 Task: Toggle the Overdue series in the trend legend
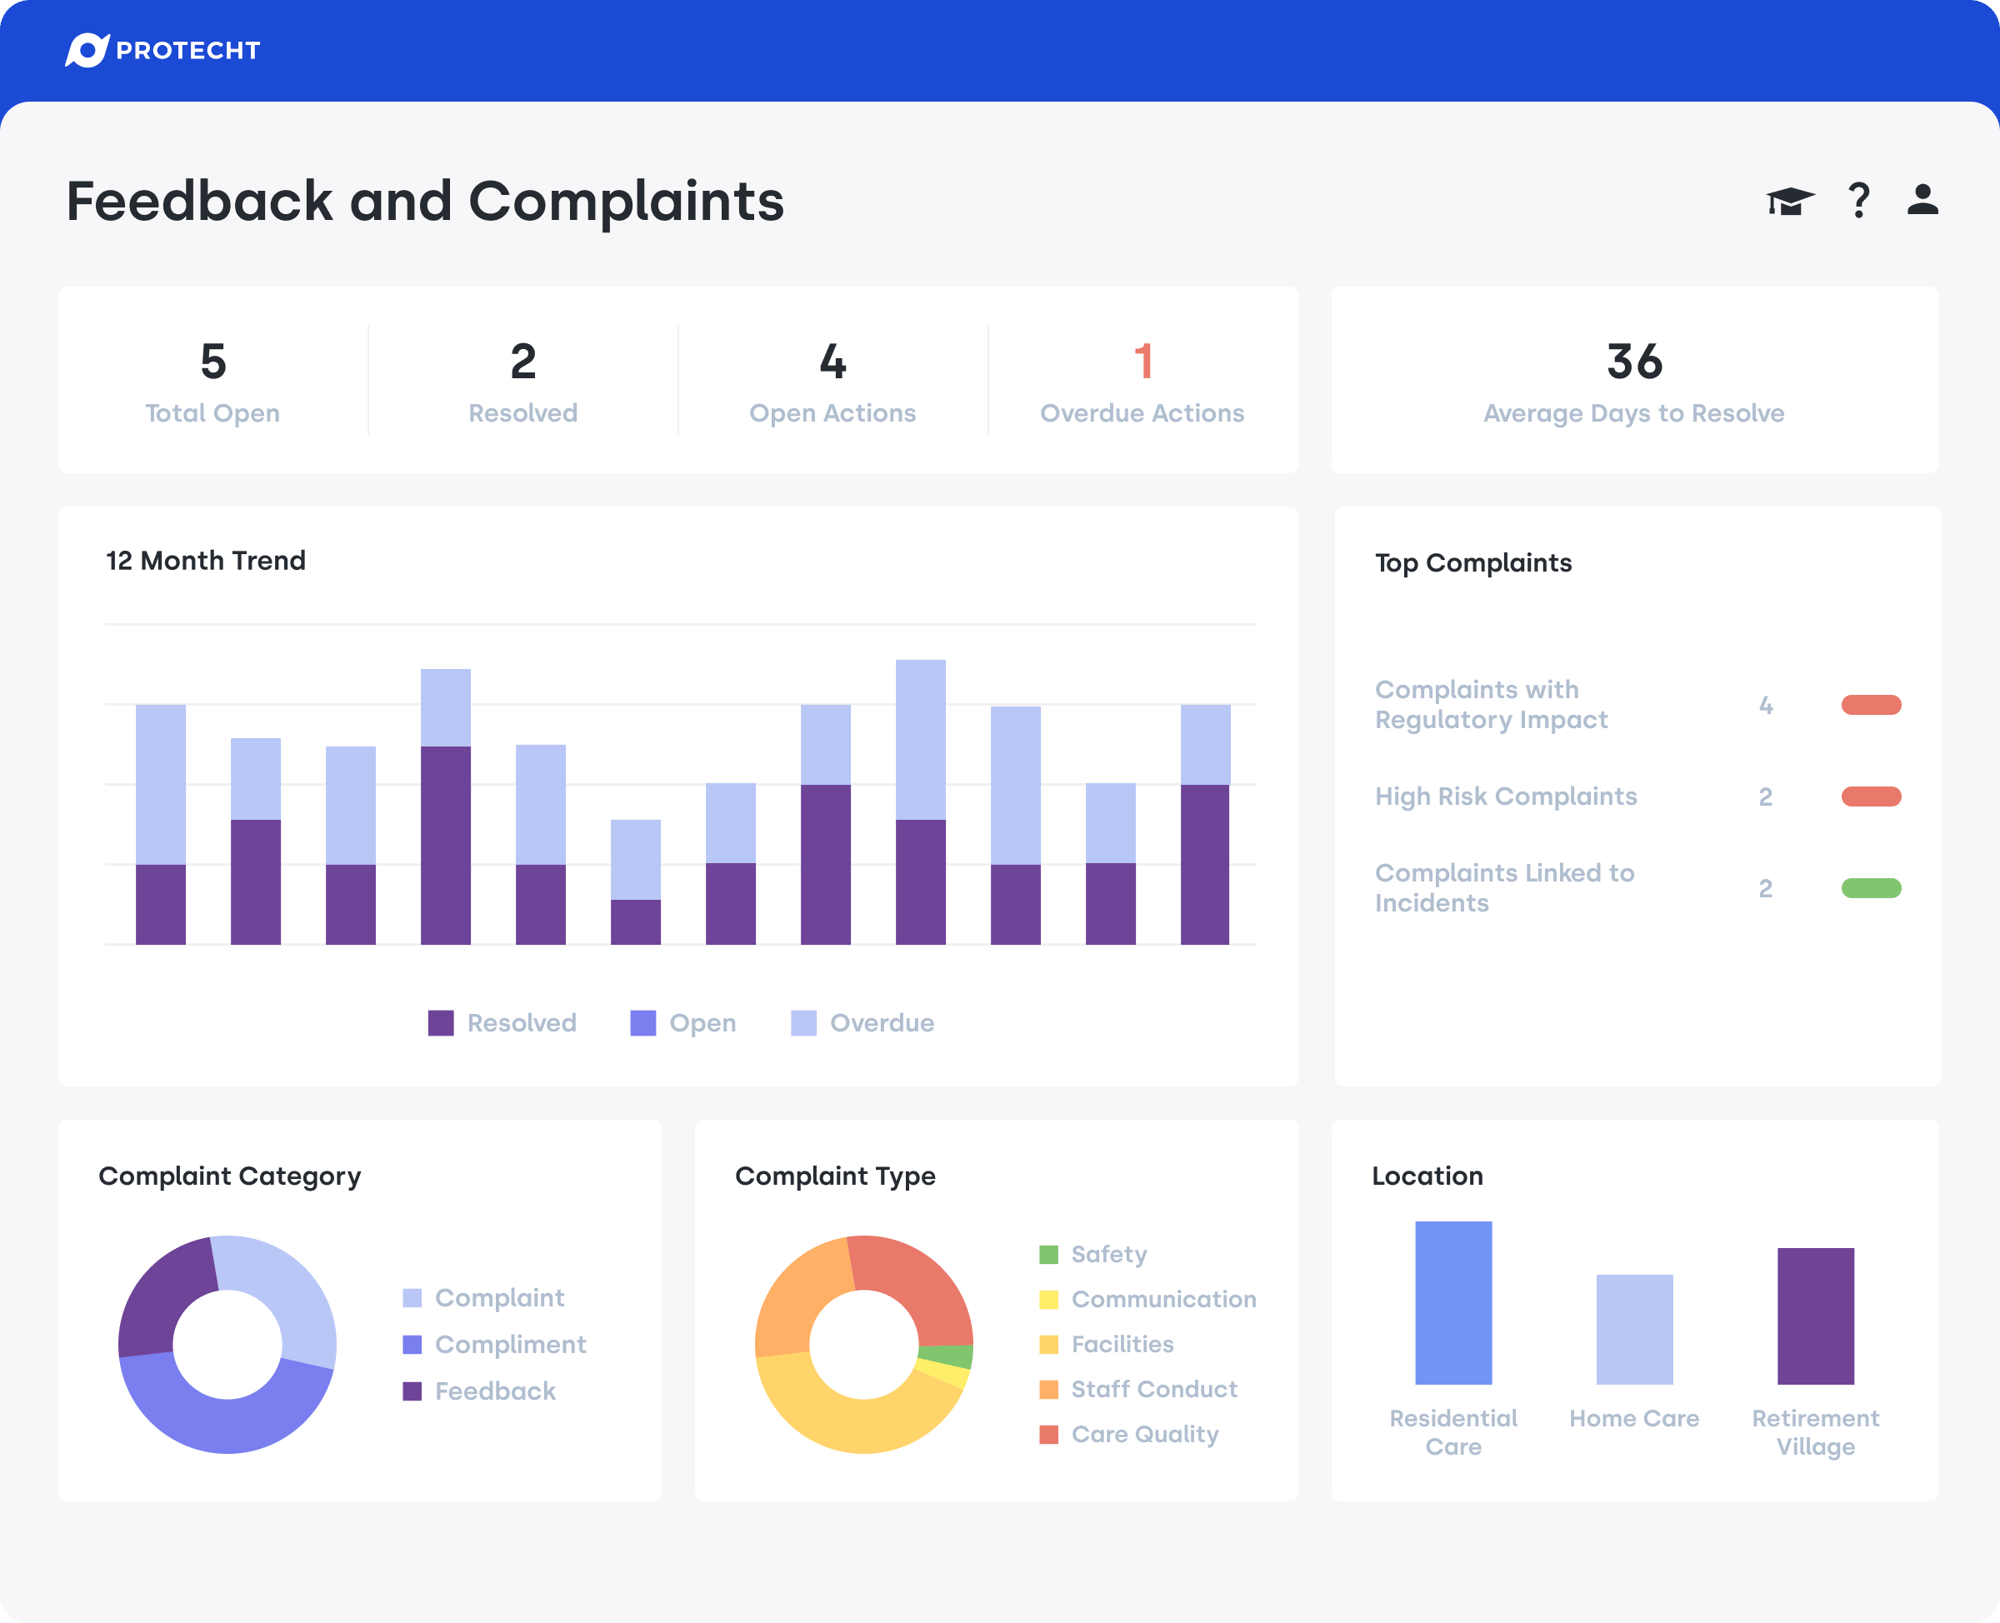click(x=802, y=1022)
